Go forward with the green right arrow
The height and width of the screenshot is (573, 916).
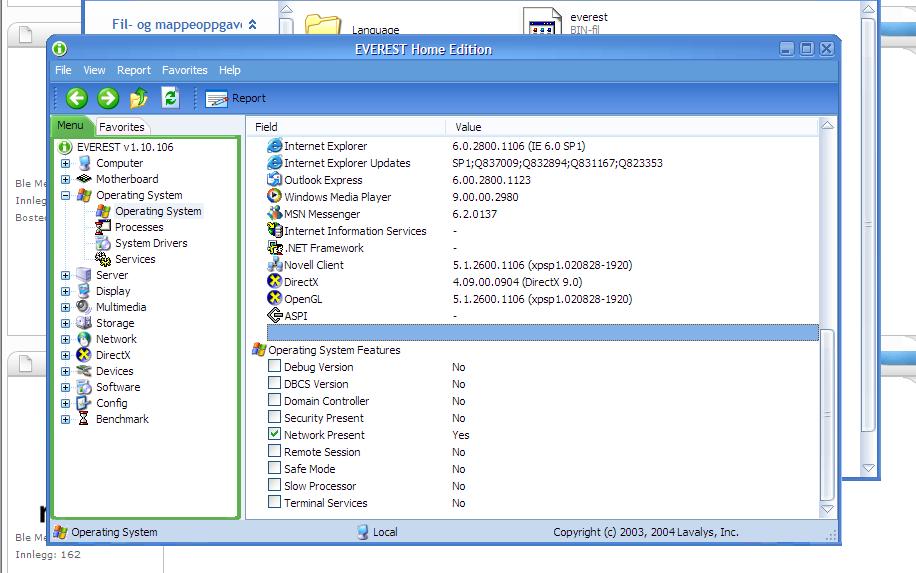[108, 98]
